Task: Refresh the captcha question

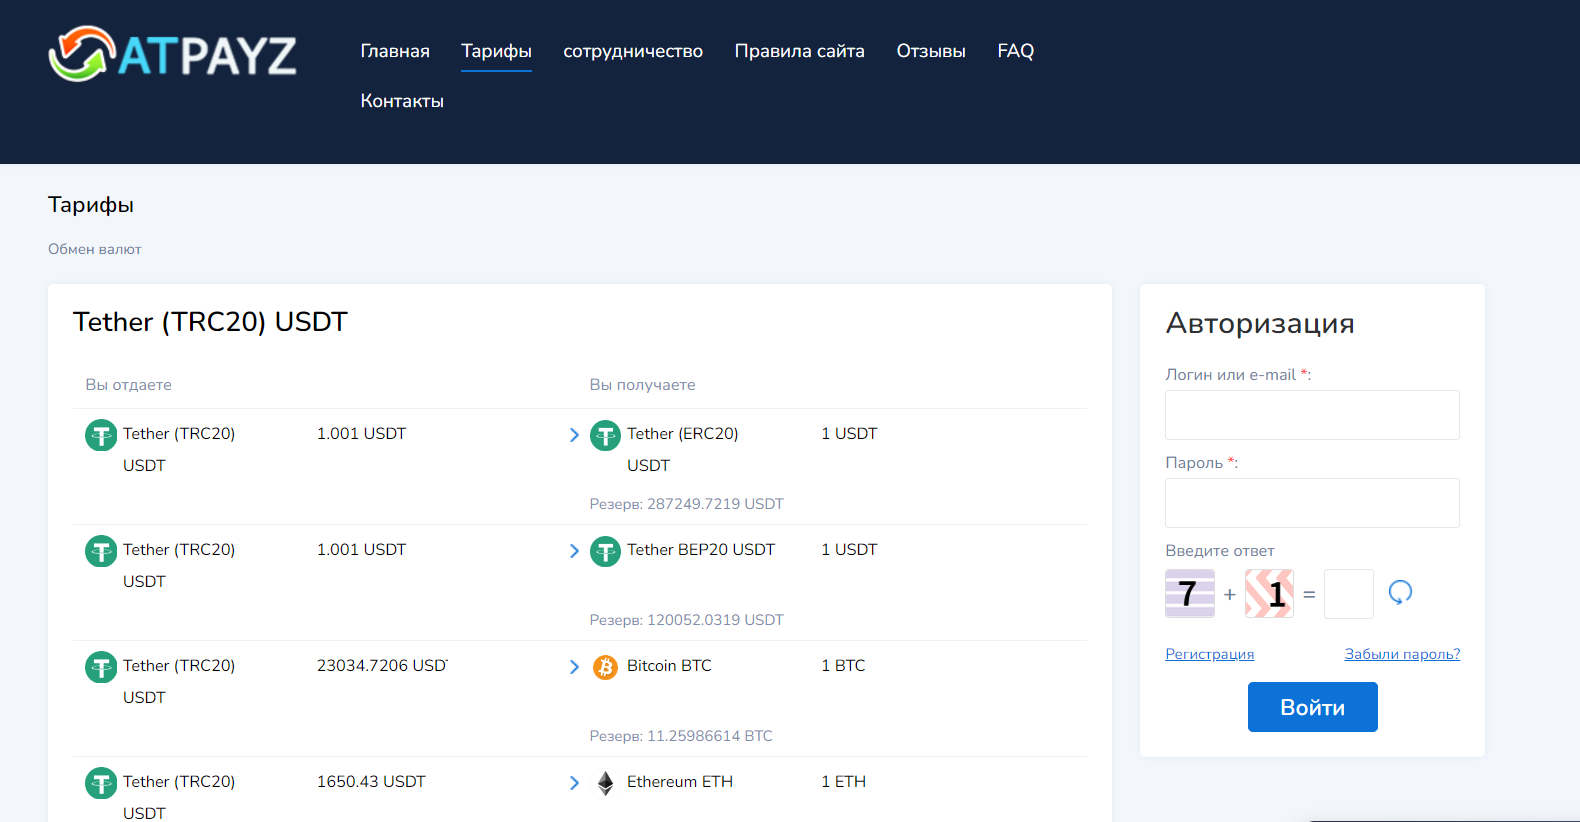Action: [1400, 593]
